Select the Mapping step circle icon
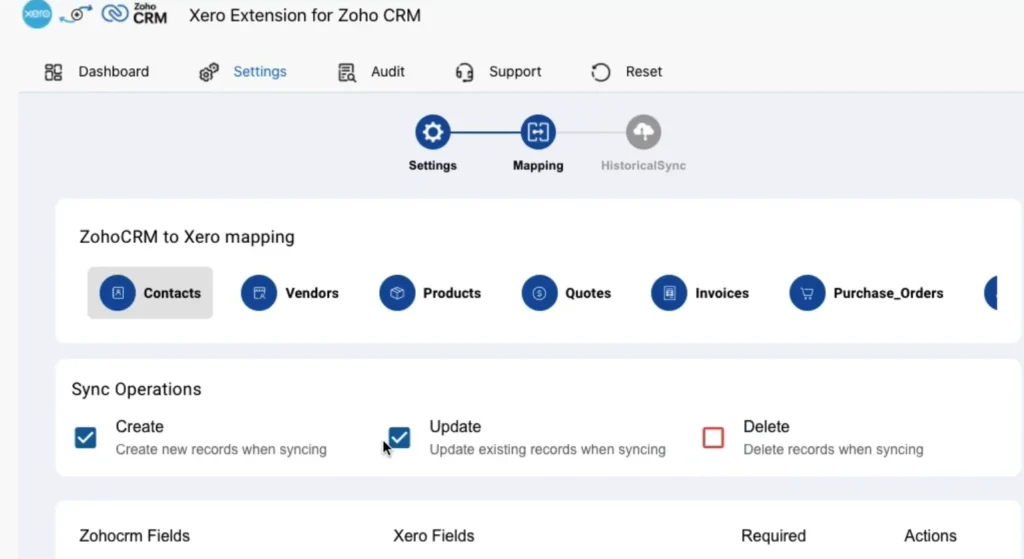 pos(538,132)
